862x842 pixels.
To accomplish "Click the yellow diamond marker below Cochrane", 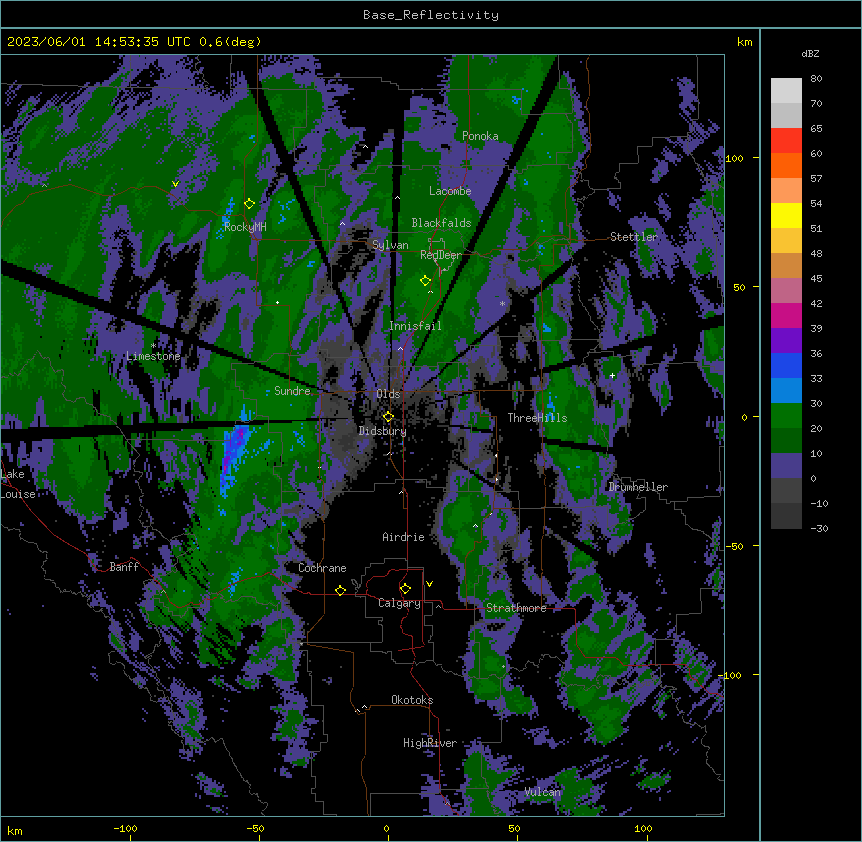I will pos(340,590).
